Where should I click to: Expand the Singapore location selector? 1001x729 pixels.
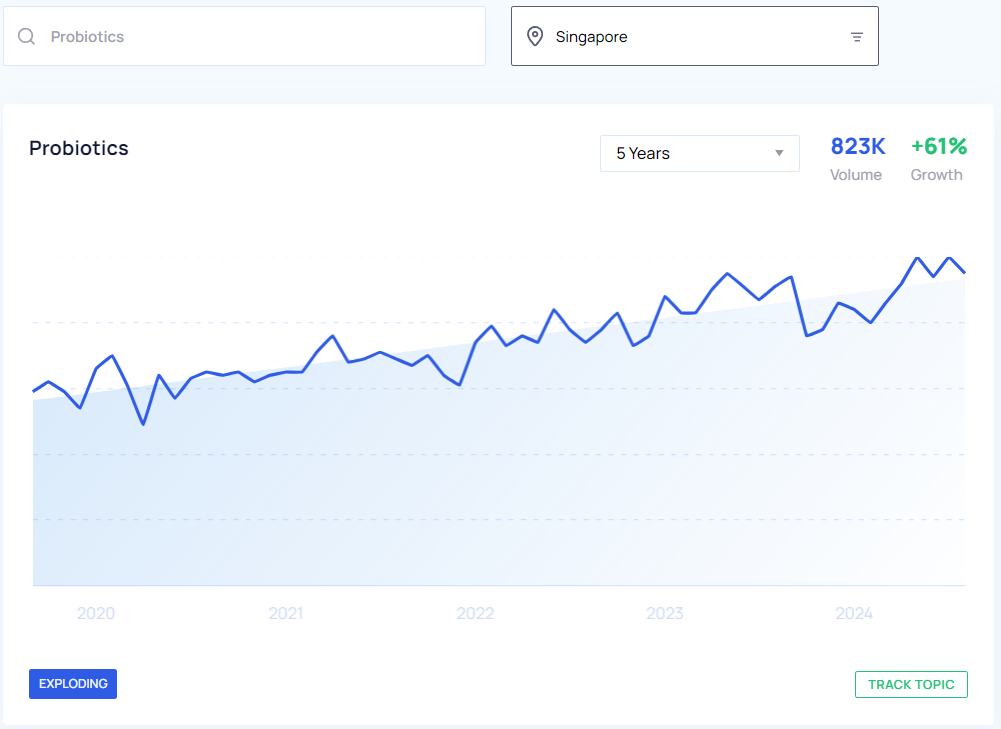694,37
